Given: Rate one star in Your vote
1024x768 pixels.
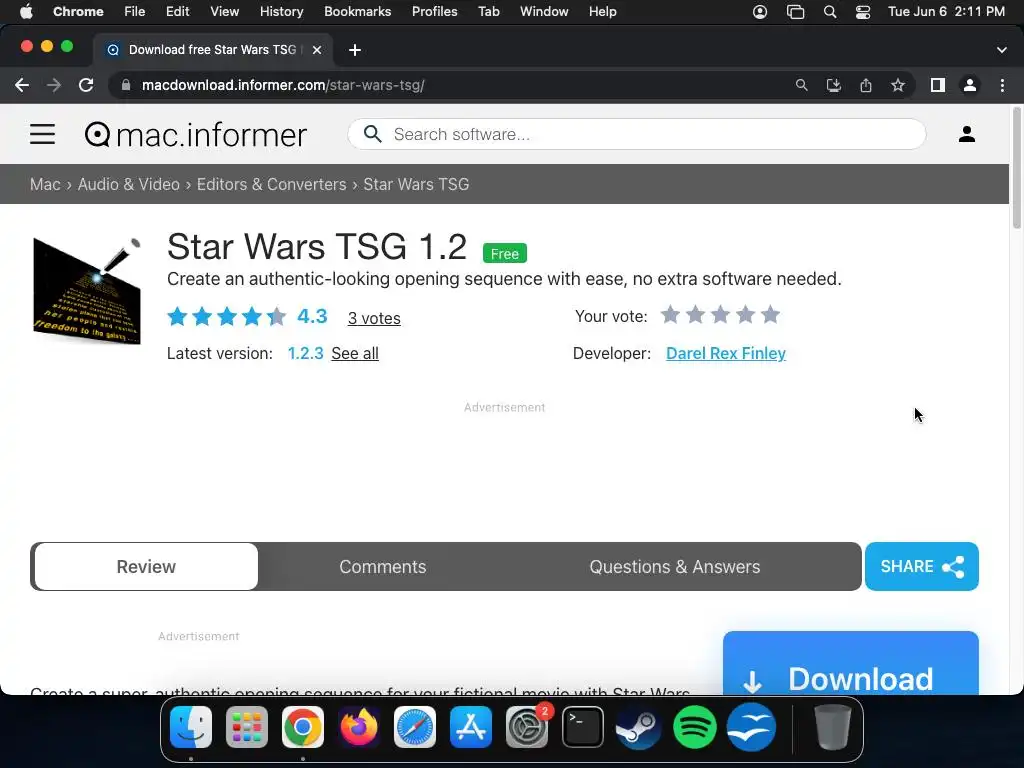Looking at the screenshot, I should (670, 315).
